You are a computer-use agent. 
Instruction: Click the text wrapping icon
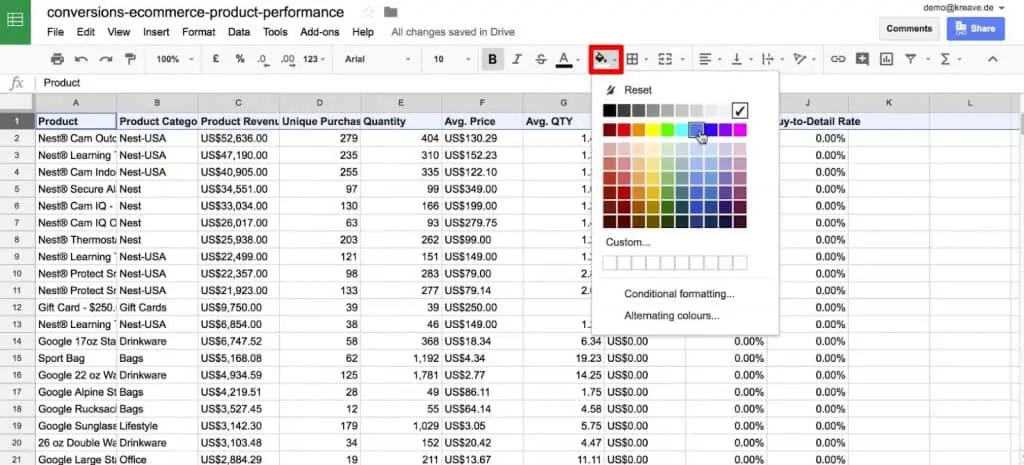click(768, 59)
